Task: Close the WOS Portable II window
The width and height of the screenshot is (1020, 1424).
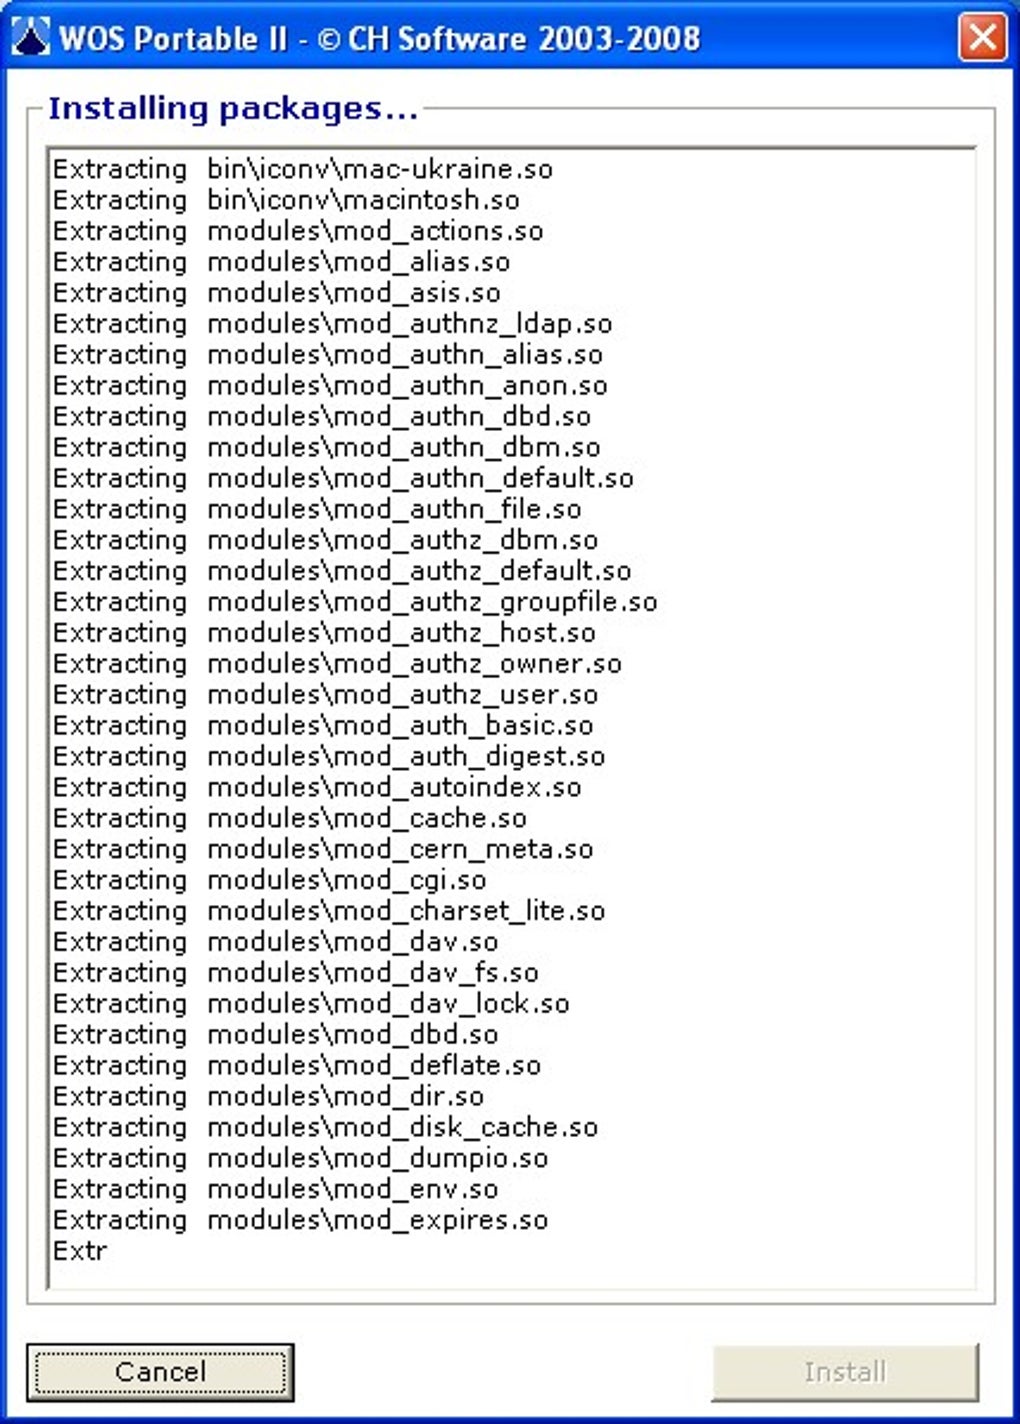Action: (982, 38)
